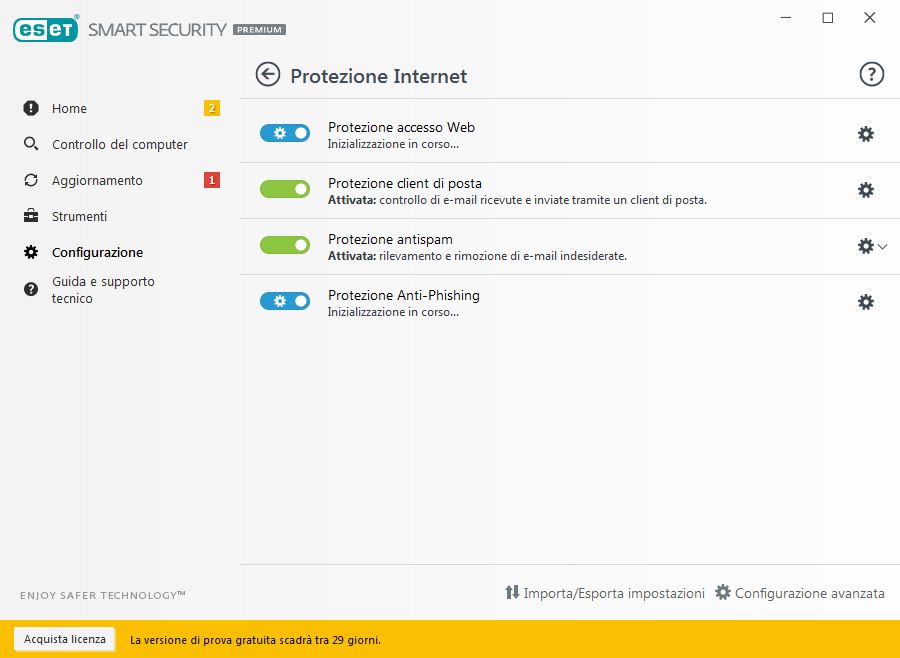Click the gear icon beside Configurazione

31,252
